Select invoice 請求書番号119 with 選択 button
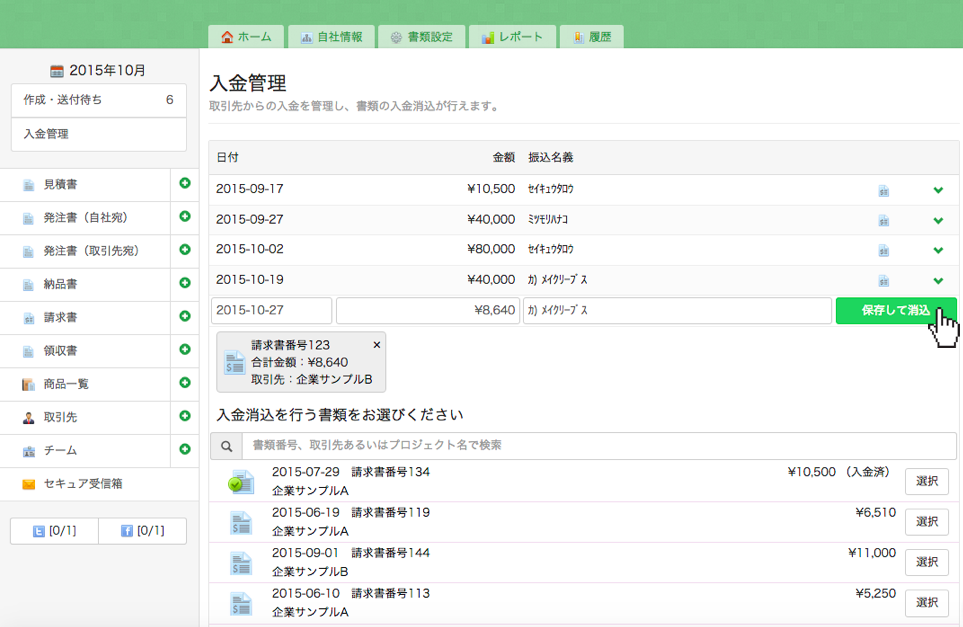The width and height of the screenshot is (963, 627). 926,521
